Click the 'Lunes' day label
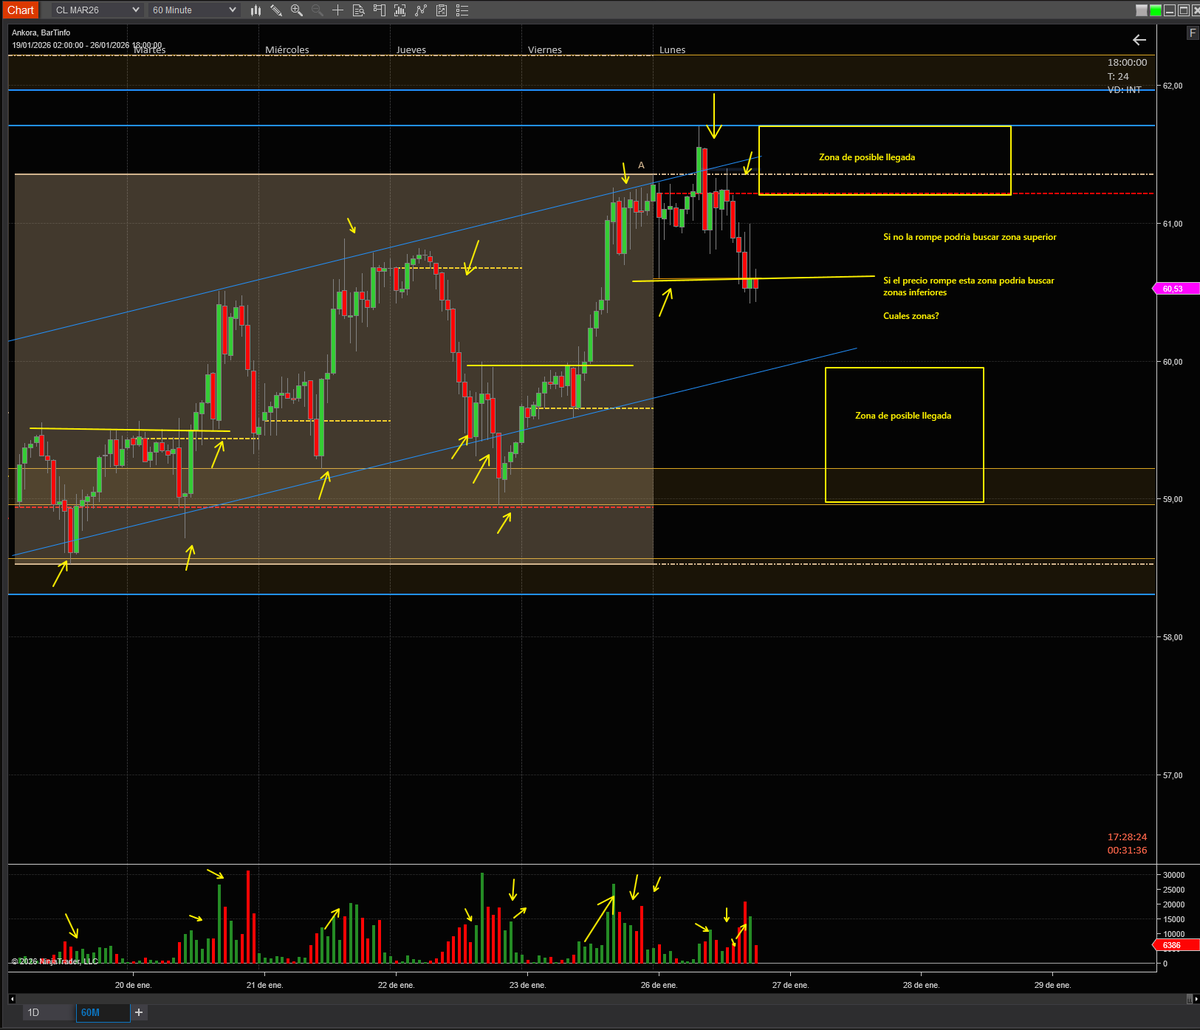 click(x=673, y=49)
